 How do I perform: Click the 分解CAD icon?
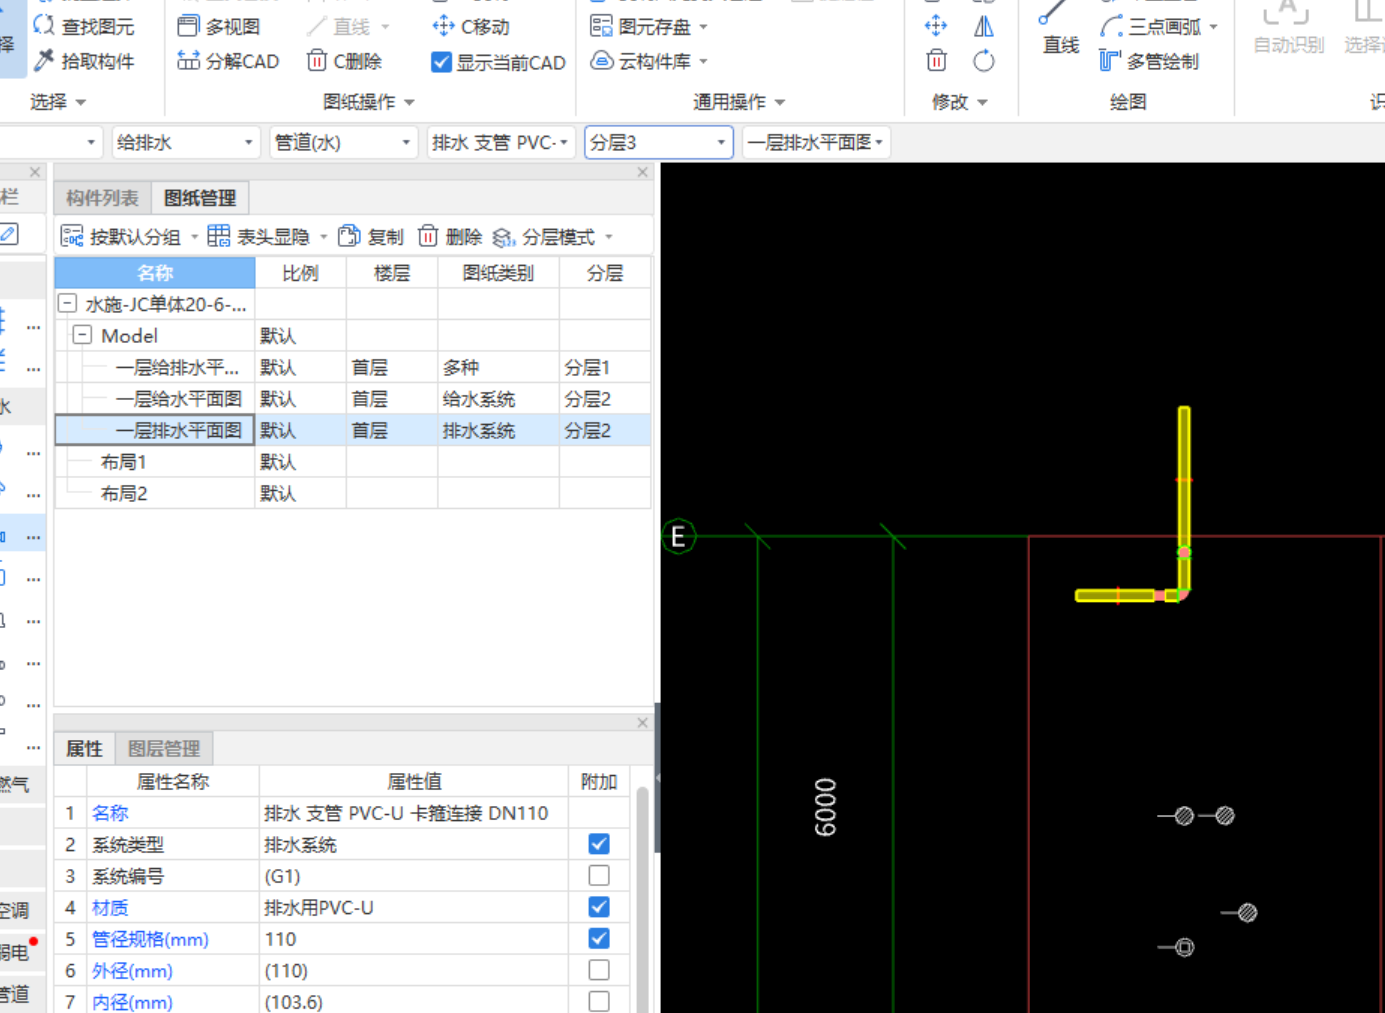[188, 61]
